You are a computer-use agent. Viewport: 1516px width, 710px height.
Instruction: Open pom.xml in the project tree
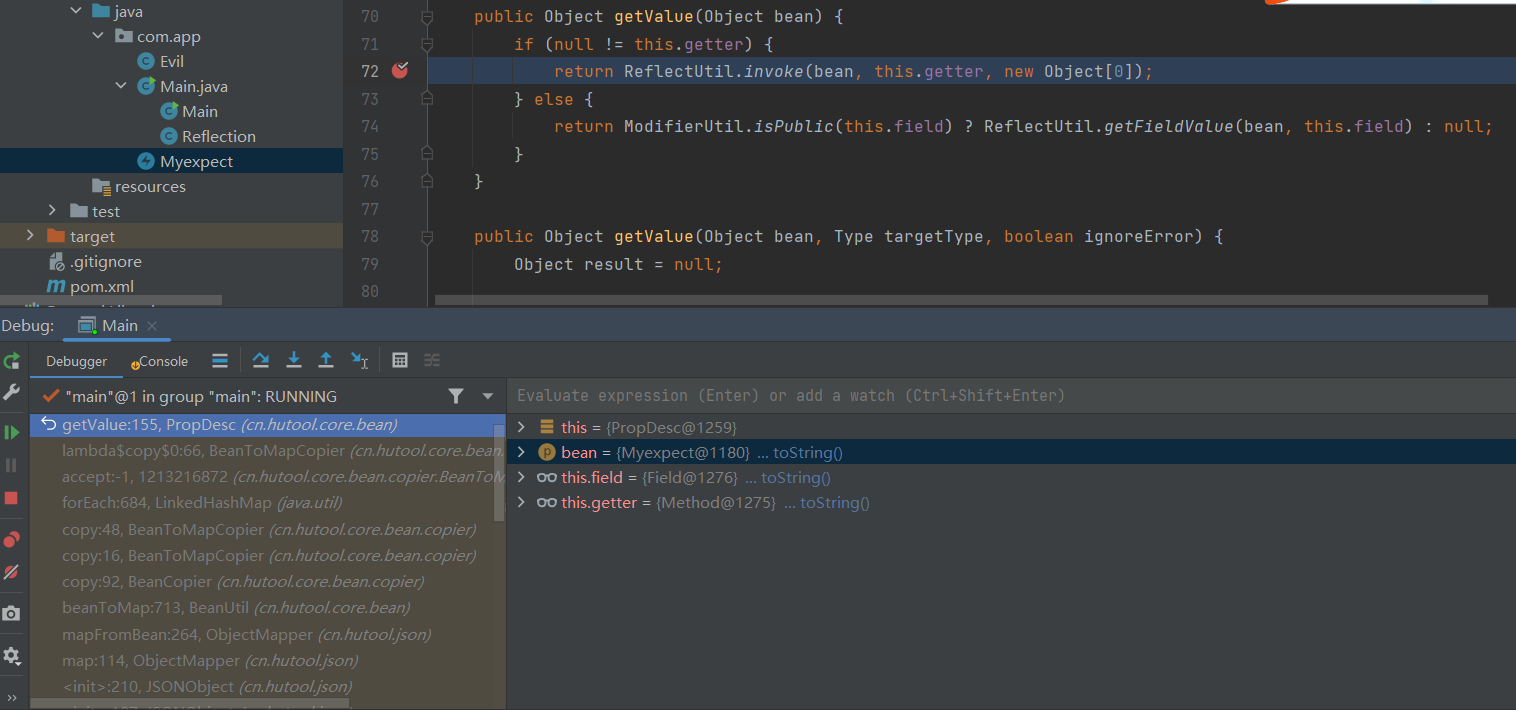(x=101, y=286)
